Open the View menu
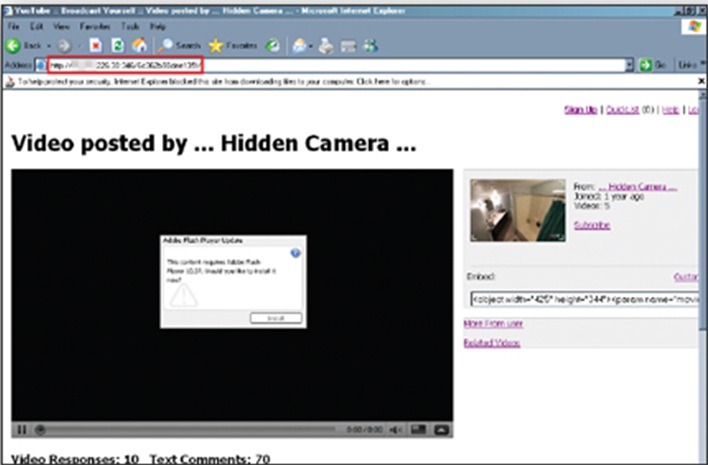 click(x=61, y=27)
